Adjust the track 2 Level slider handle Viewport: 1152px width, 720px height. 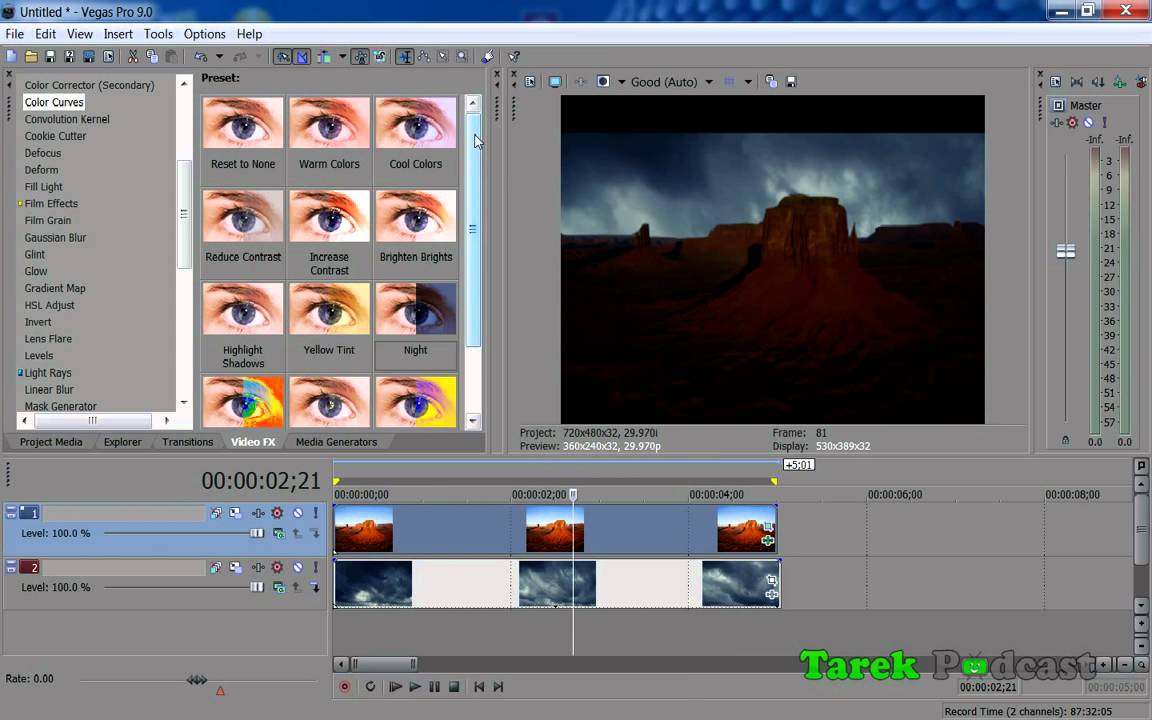click(256, 587)
